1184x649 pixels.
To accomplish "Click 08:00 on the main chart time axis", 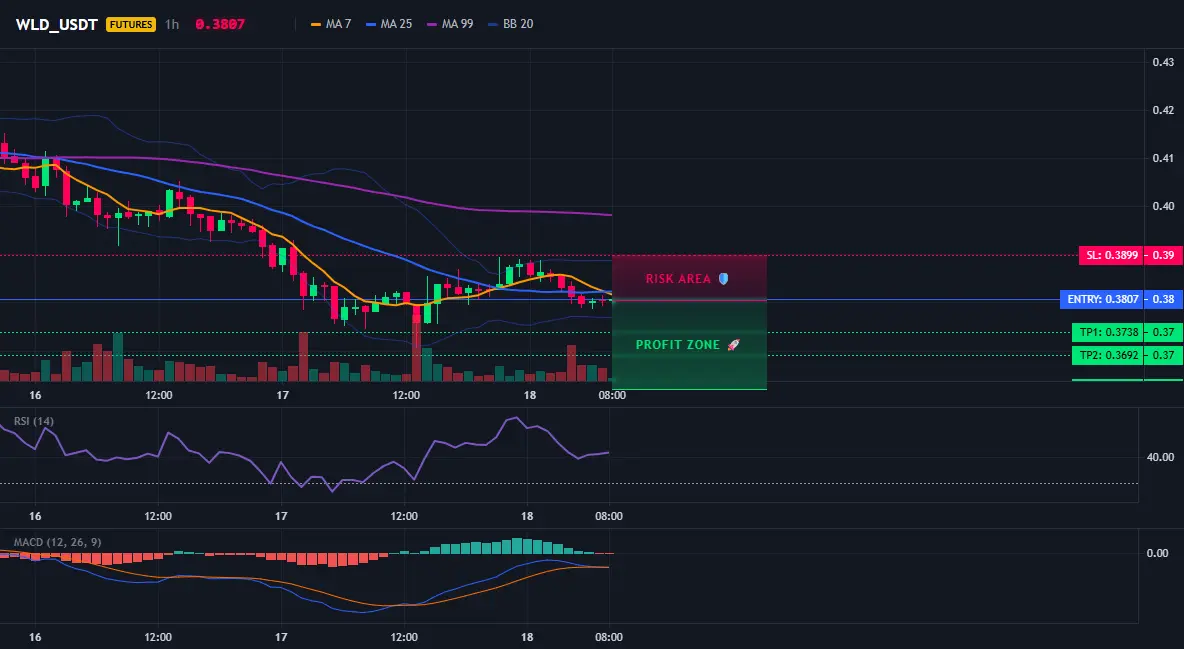I will tap(612, 395).
